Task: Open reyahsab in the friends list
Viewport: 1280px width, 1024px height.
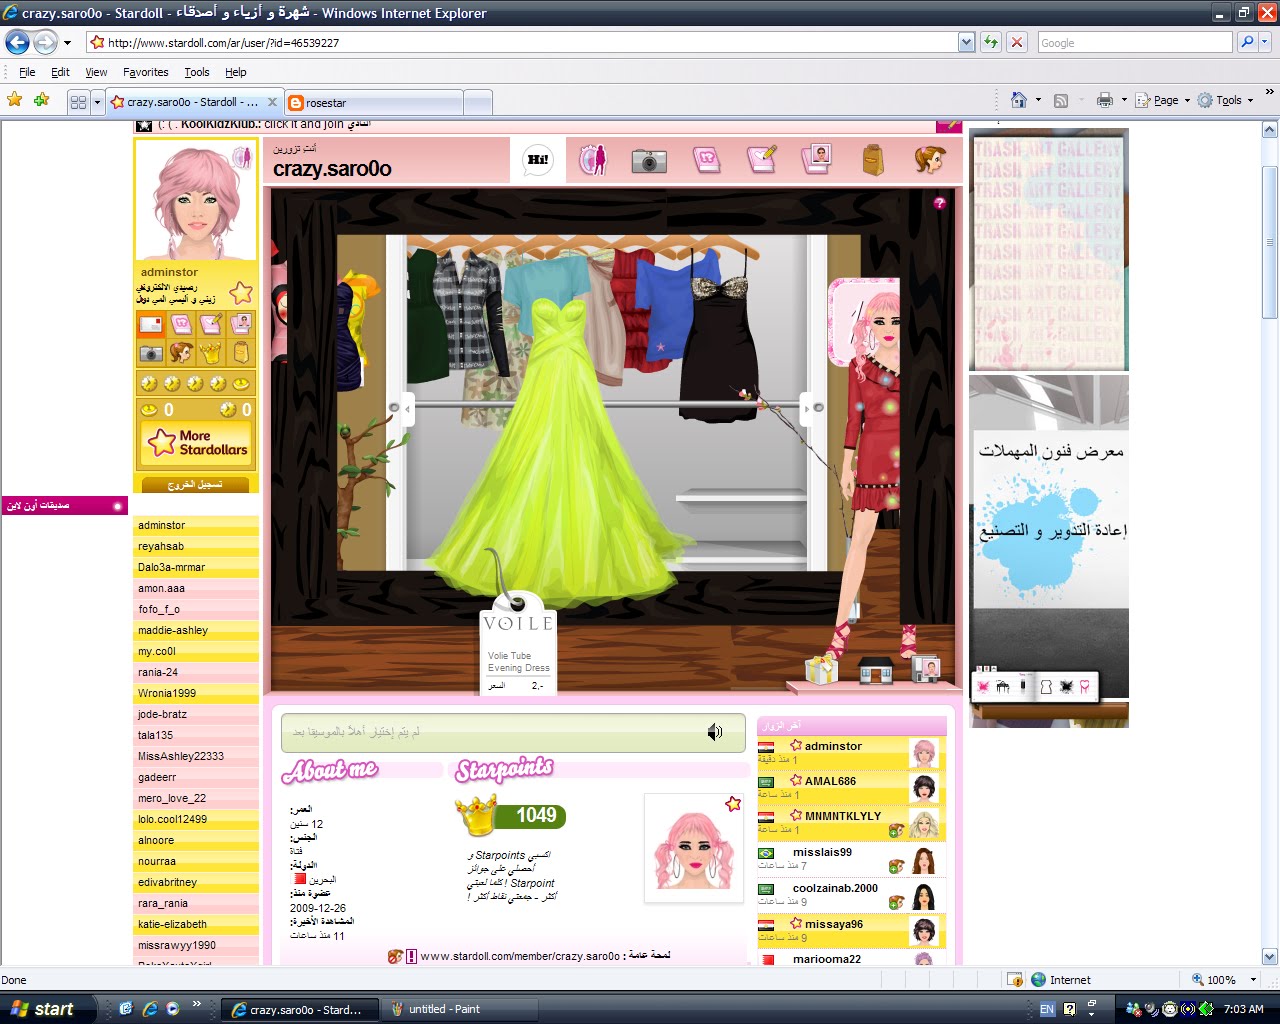Action: pyautogui.click(x=196, y=546)
